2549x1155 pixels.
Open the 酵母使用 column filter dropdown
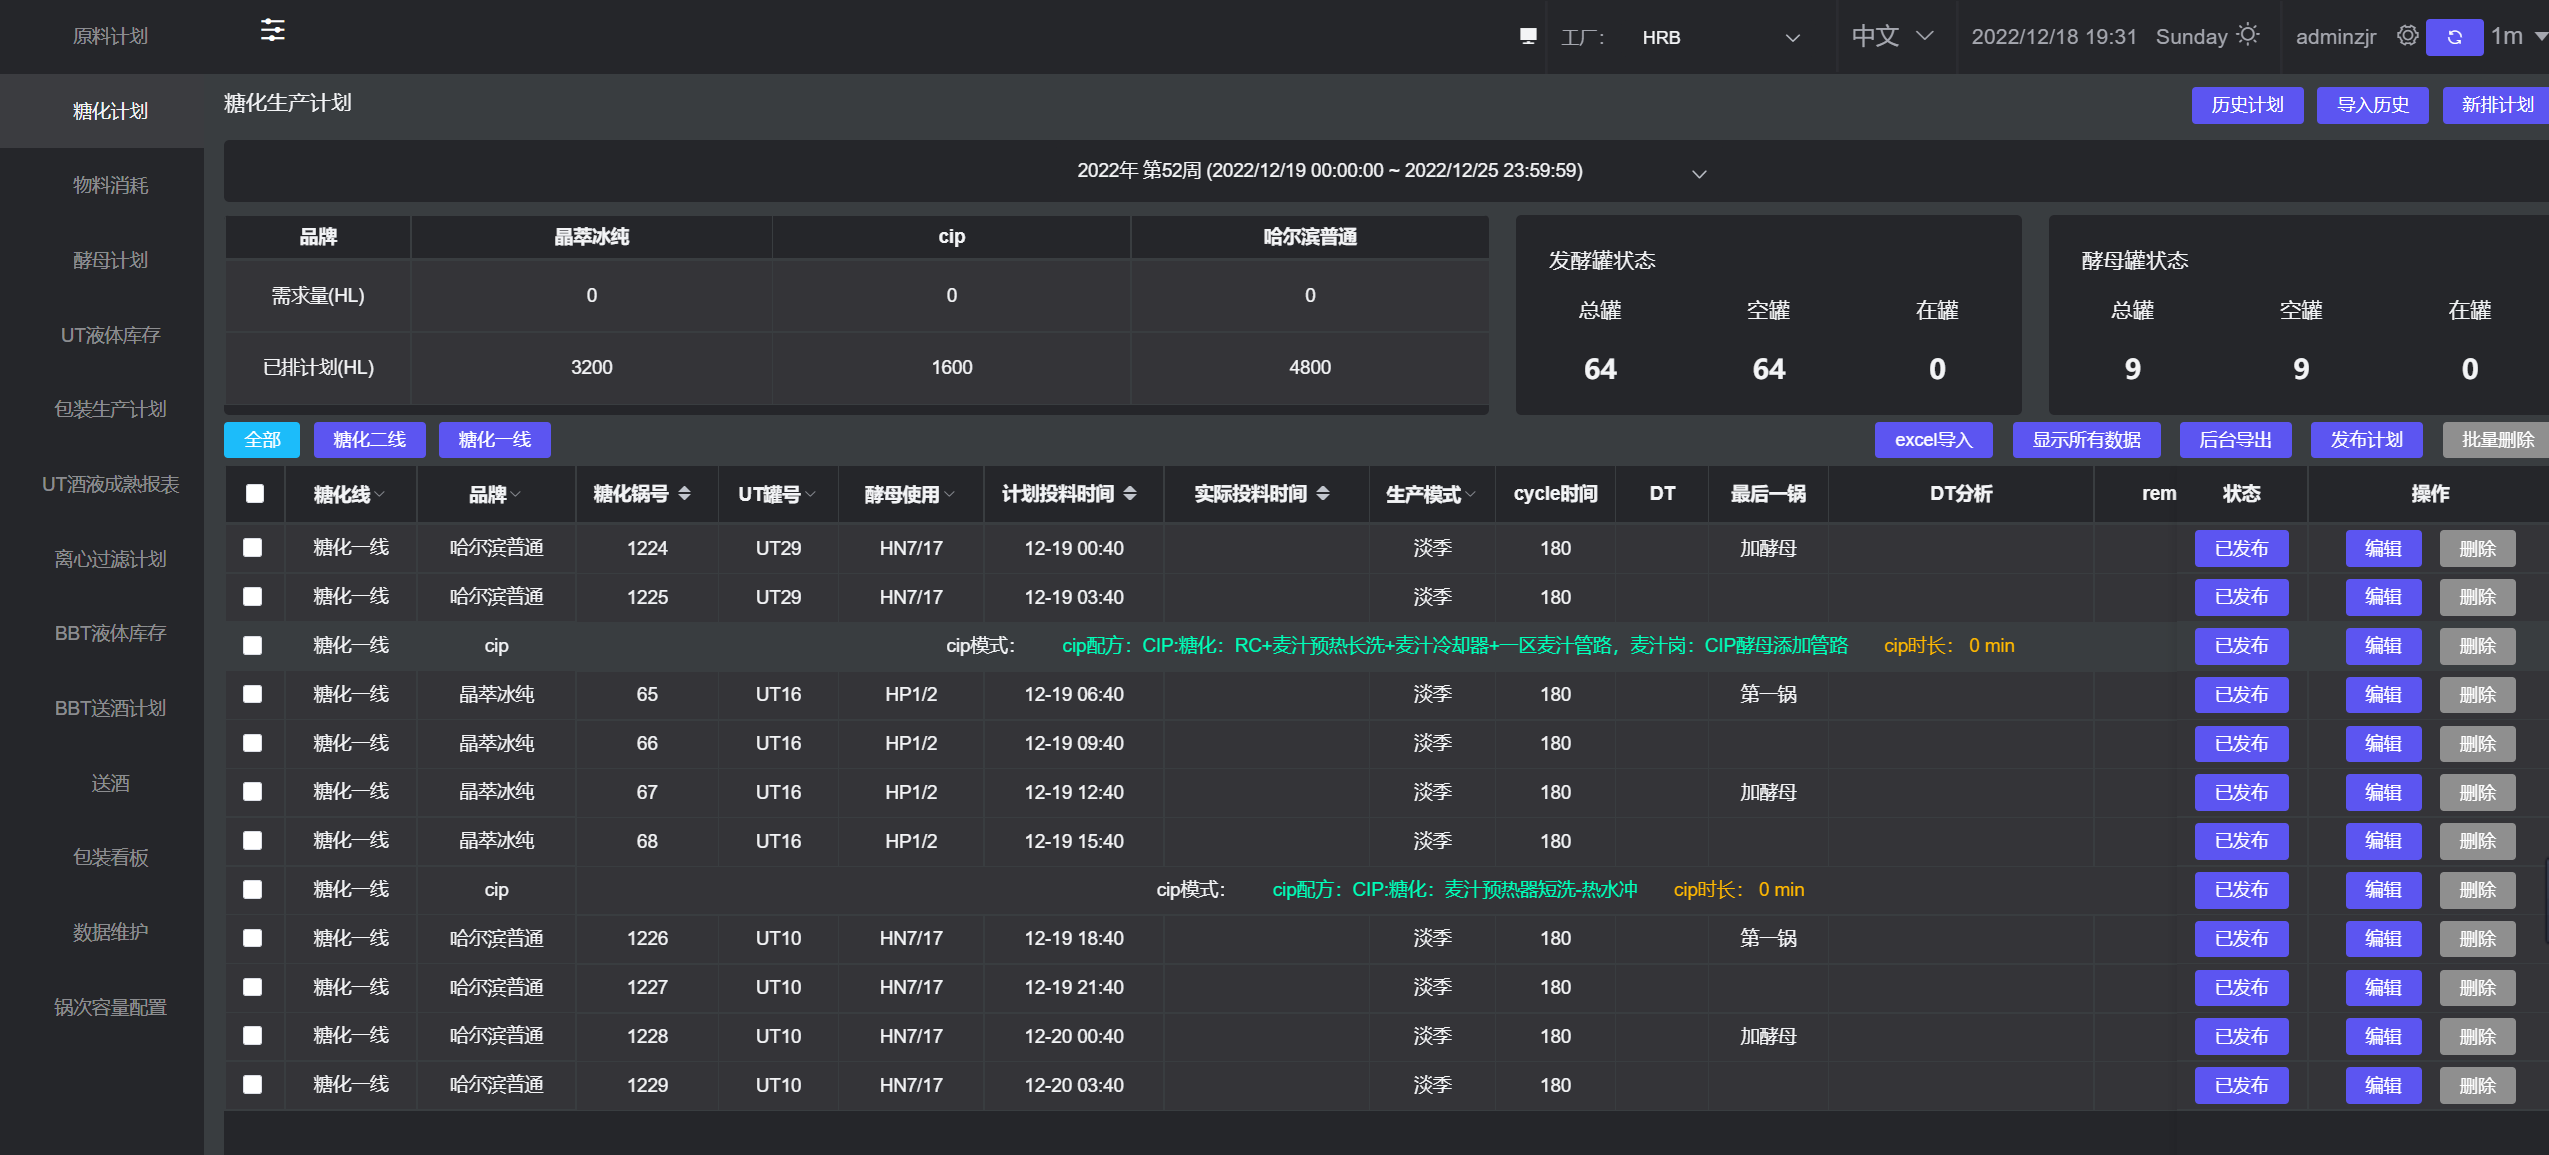pyautogui.click(x=950, y=494)
